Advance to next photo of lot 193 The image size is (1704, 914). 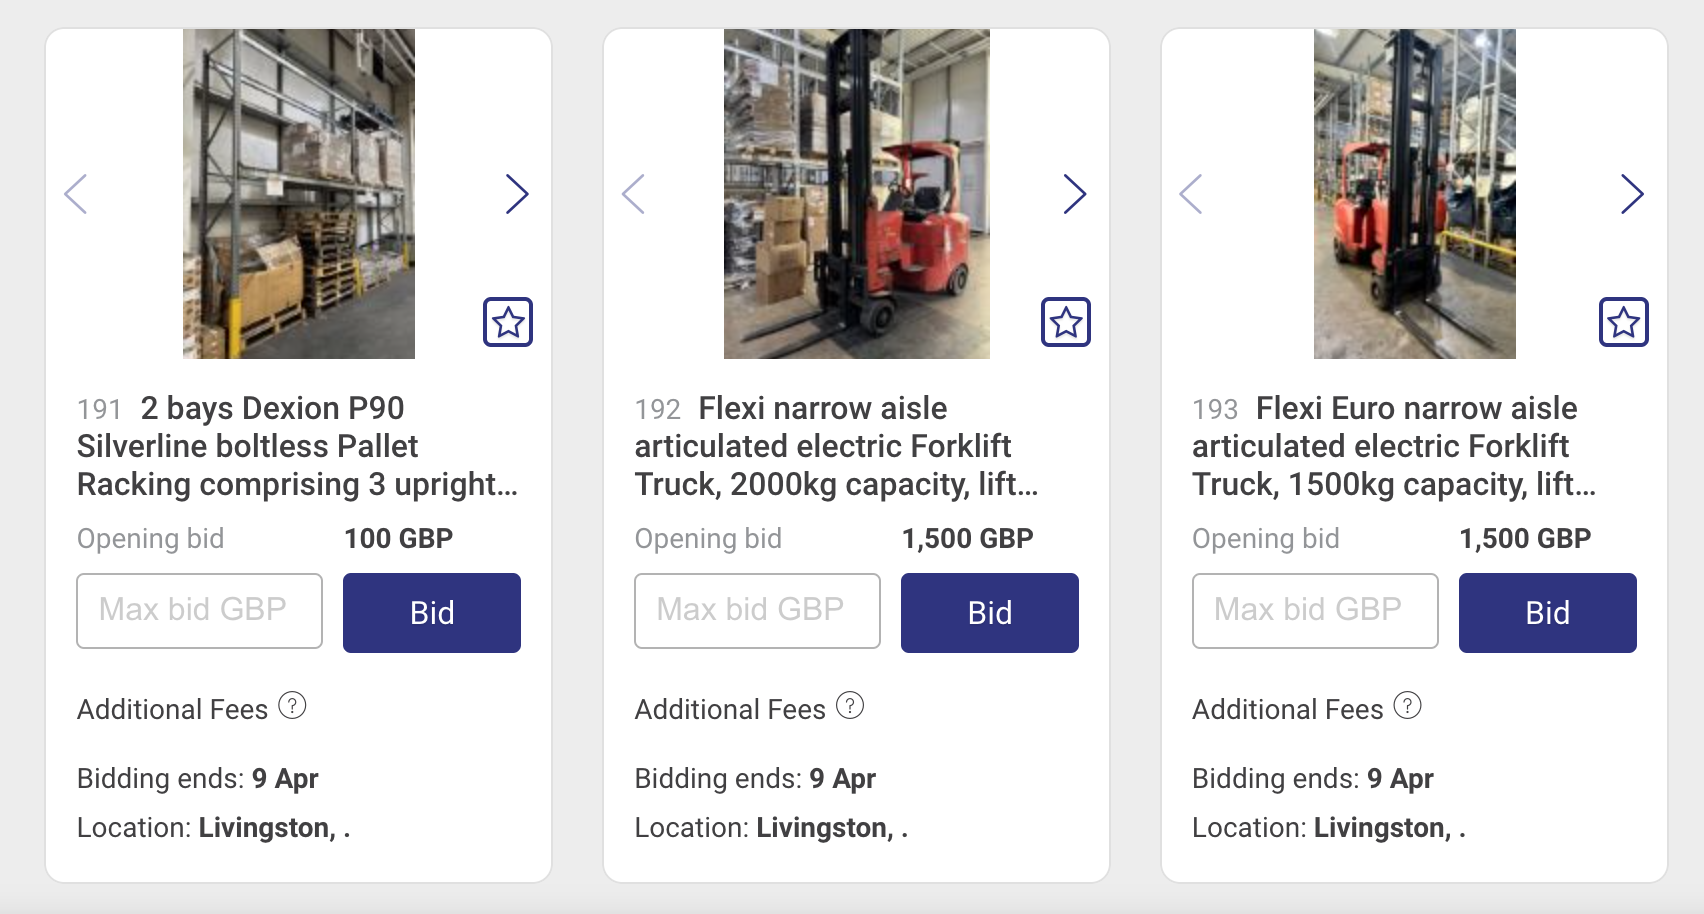click(x=1632, y=194)
